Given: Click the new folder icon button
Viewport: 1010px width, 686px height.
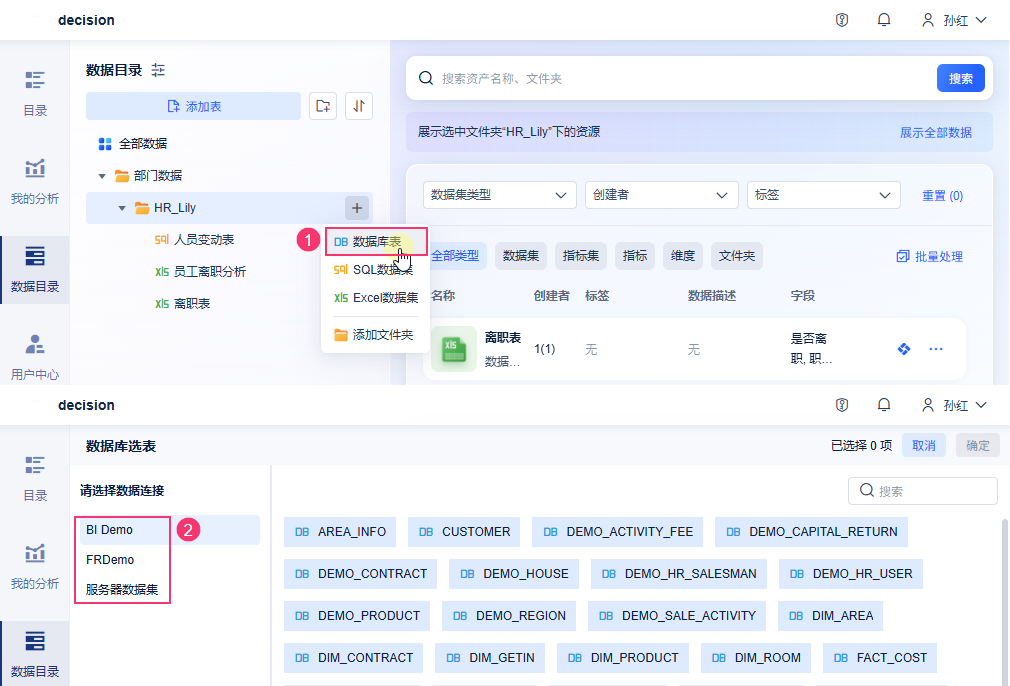Looking at the screenshot, I should pyautogui.click(x=322, y=106).
